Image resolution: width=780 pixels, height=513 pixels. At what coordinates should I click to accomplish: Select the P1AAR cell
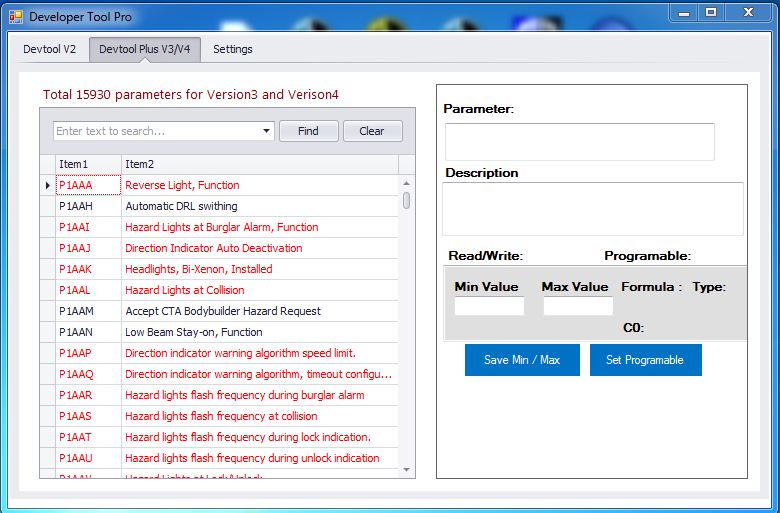click(88, 395)
